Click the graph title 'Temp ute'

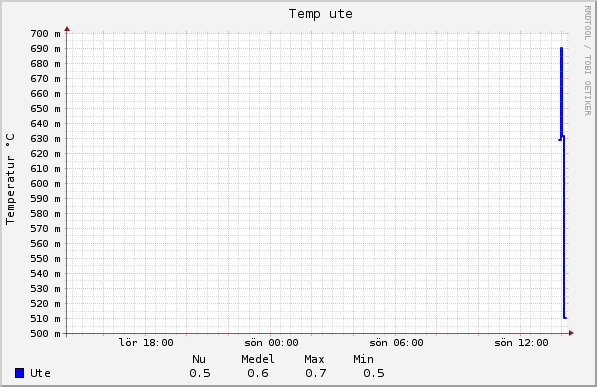click(321, 14)
